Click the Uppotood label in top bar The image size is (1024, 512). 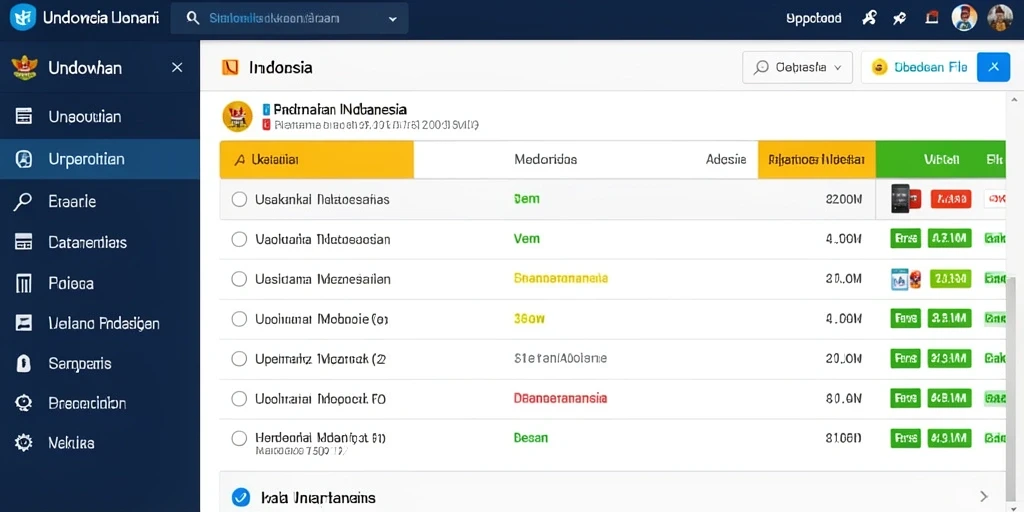coord(814,18)
